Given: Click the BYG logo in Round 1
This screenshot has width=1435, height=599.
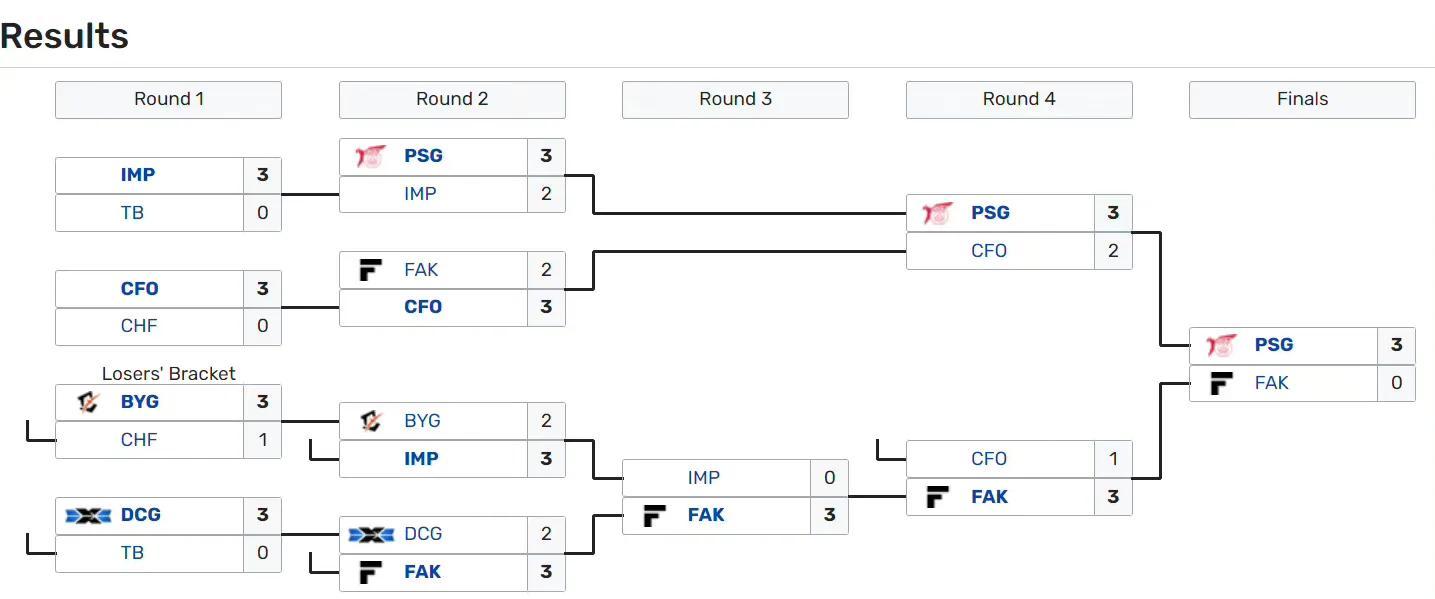Looking at the screenshot, I should click(88, 402).
